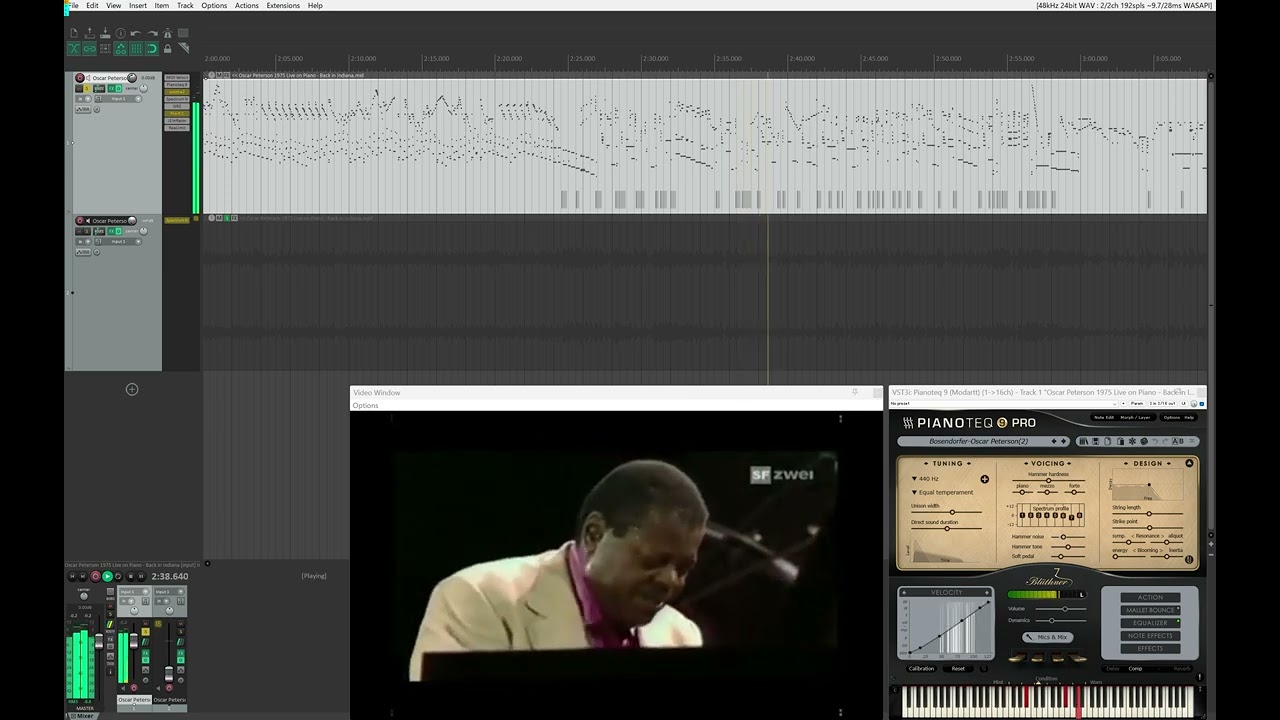
Task: Click the velocity Calibration button
Action: (x=921, y=668)
